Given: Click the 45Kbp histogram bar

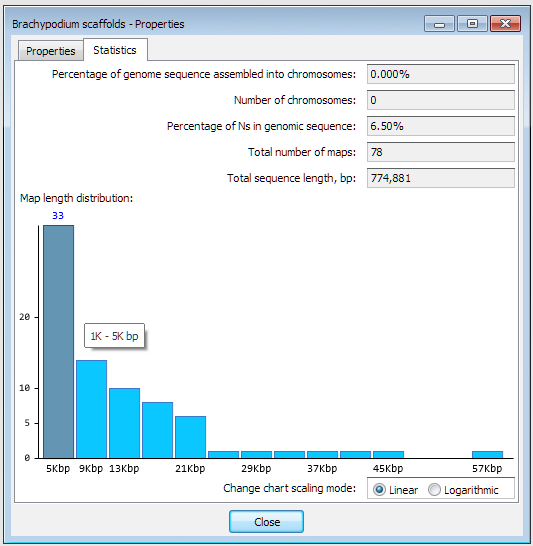Looking at the screenshot, I should click(389, 454).
